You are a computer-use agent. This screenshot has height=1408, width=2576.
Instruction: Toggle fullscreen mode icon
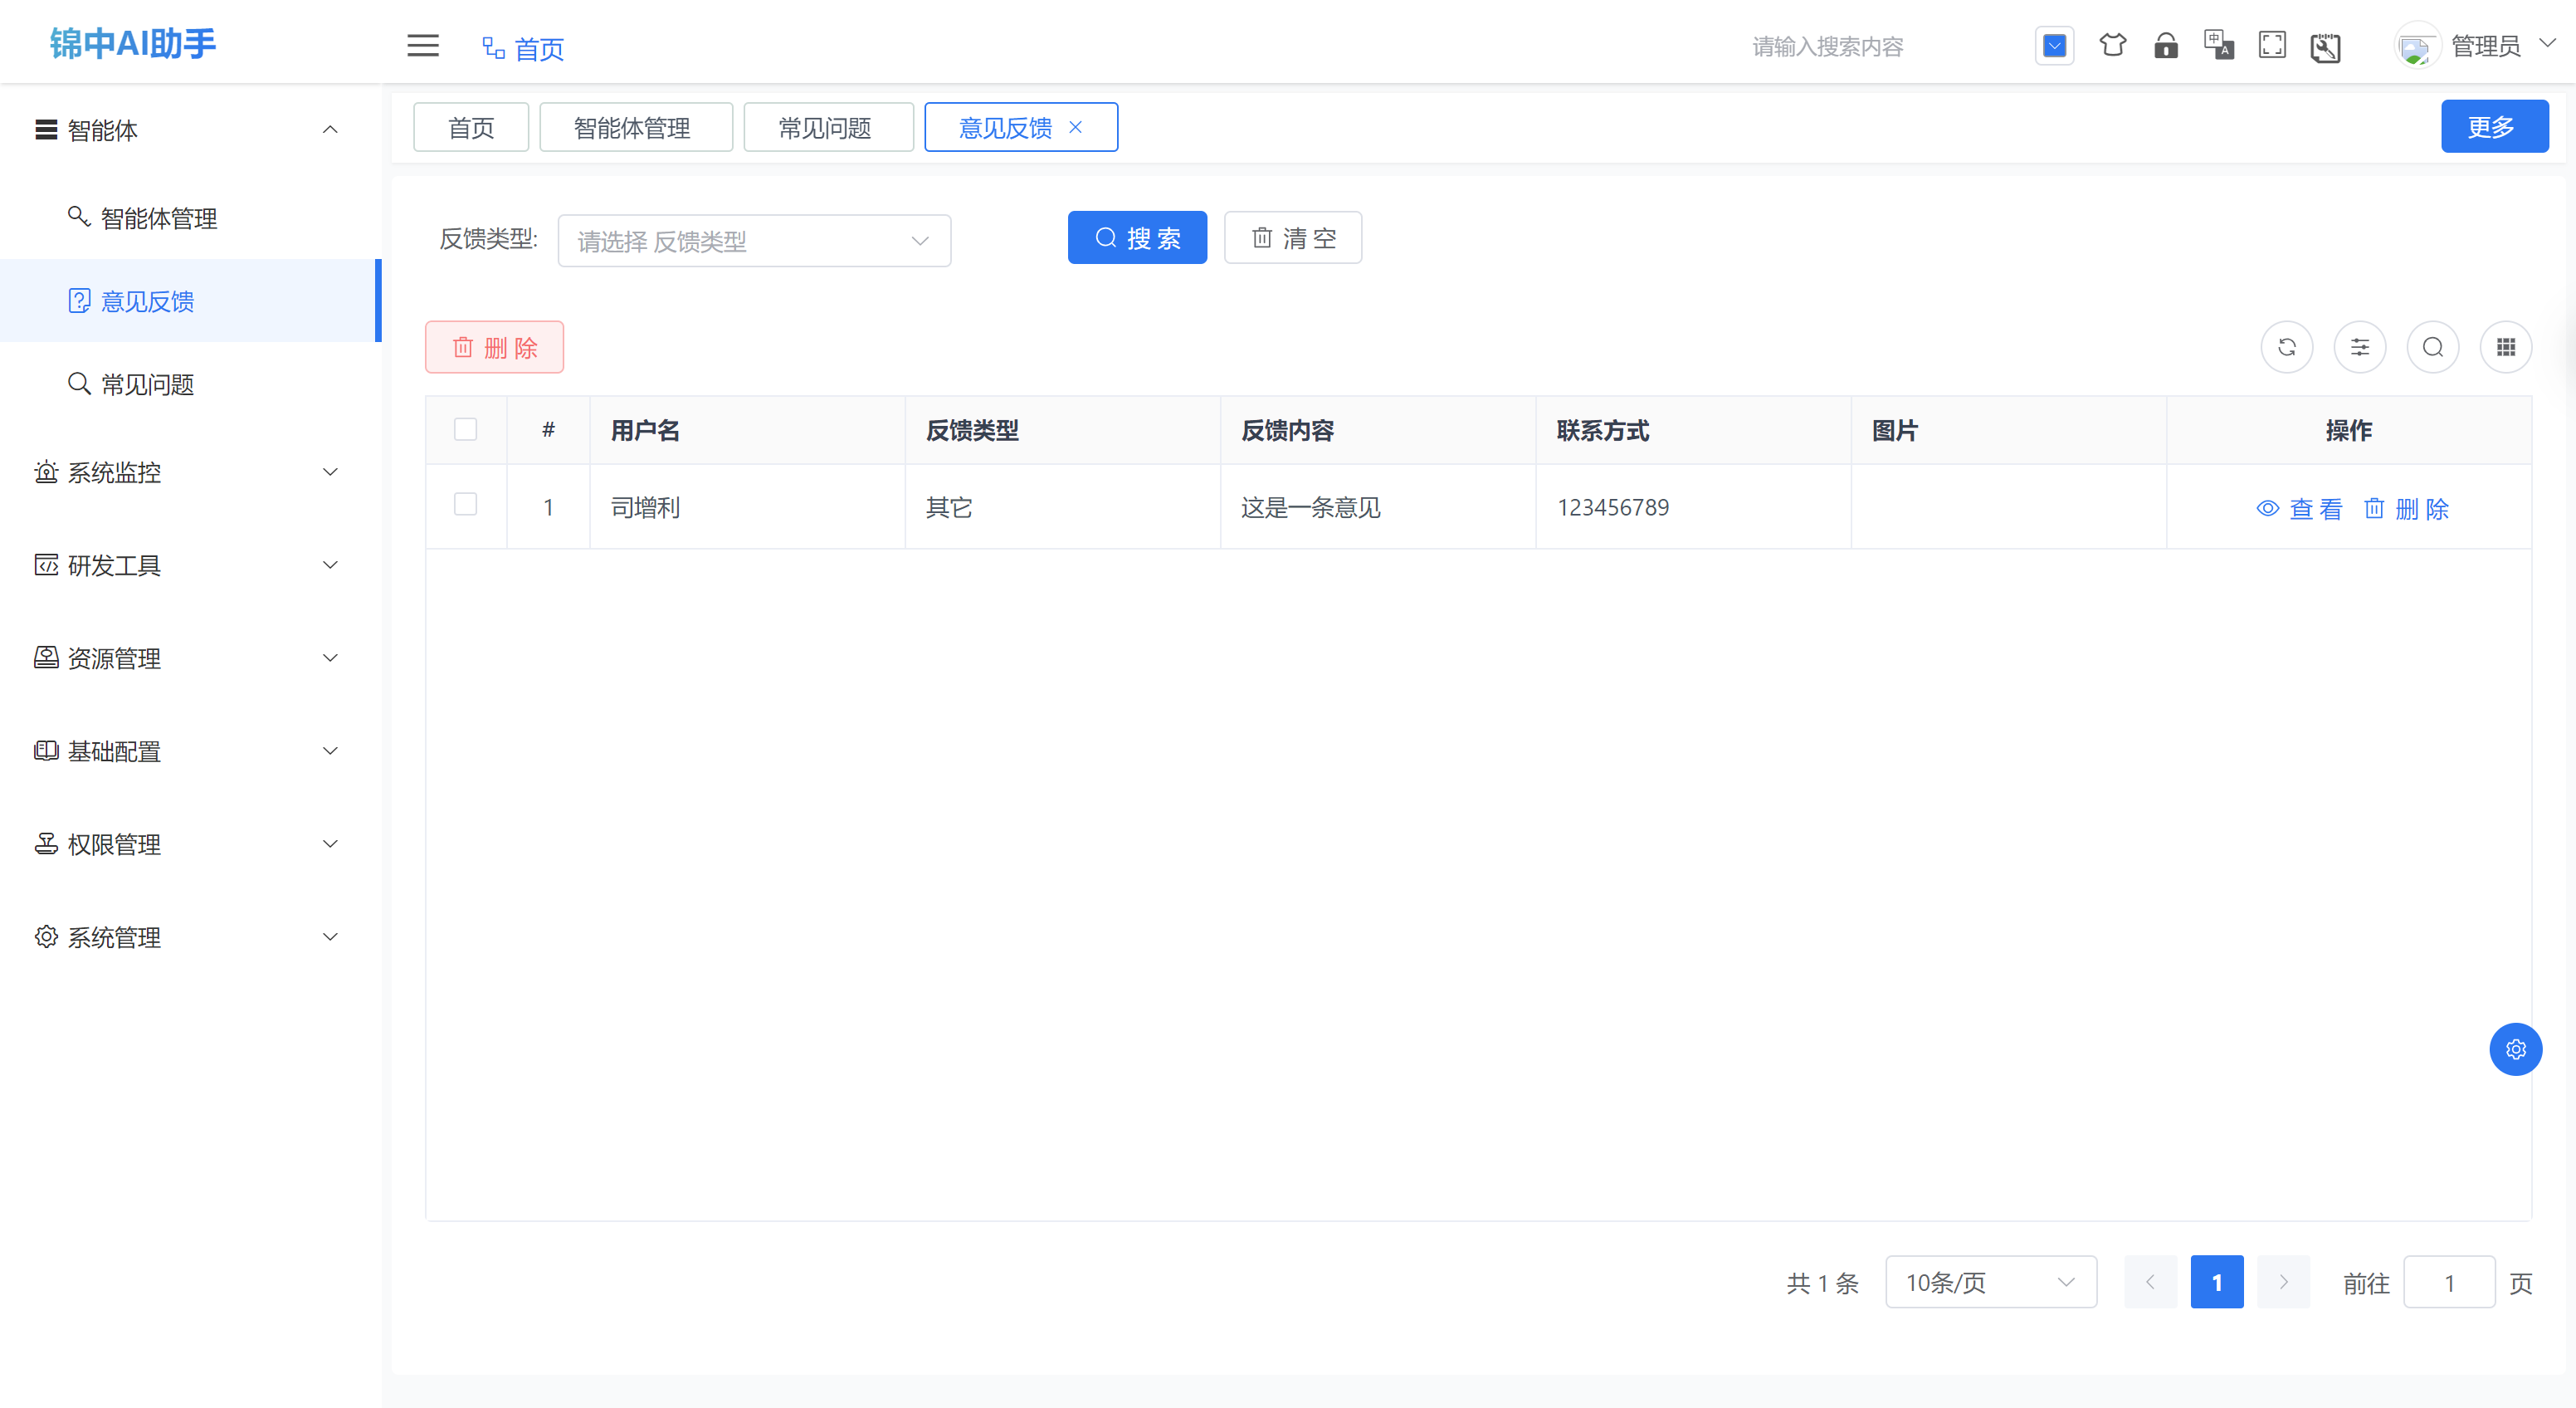point(2272,46)
